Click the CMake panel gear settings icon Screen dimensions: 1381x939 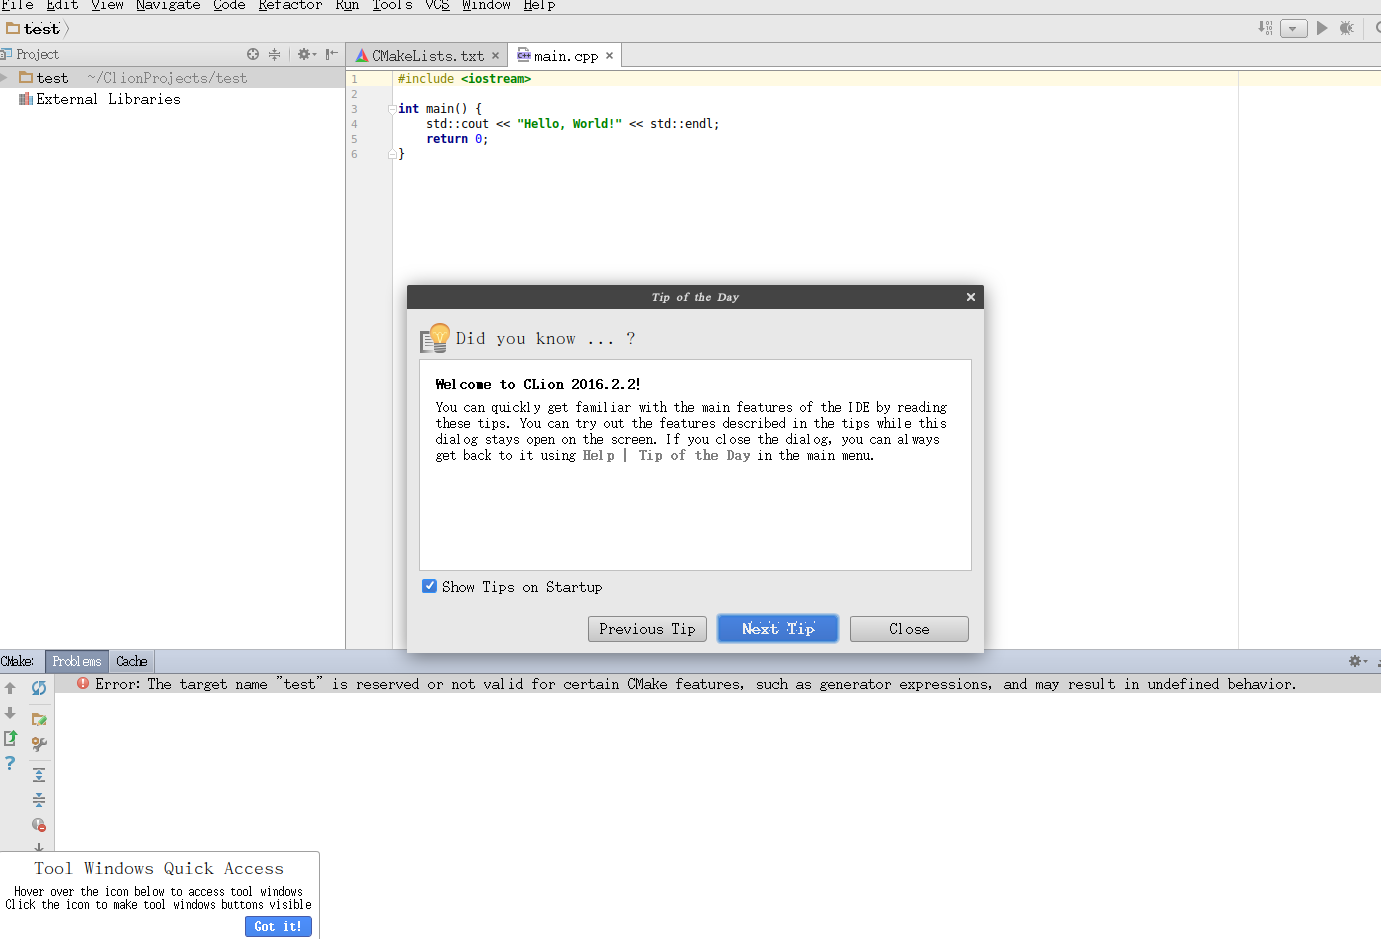[1357, 661]
